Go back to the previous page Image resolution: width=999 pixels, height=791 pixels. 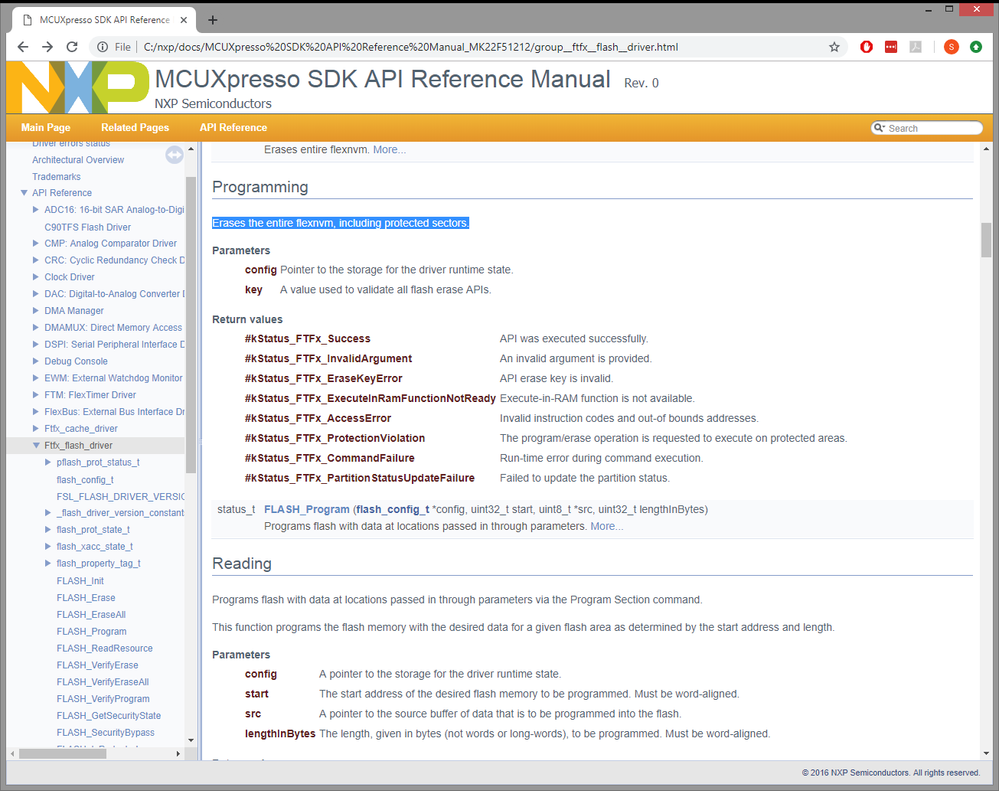coord(23,46)
